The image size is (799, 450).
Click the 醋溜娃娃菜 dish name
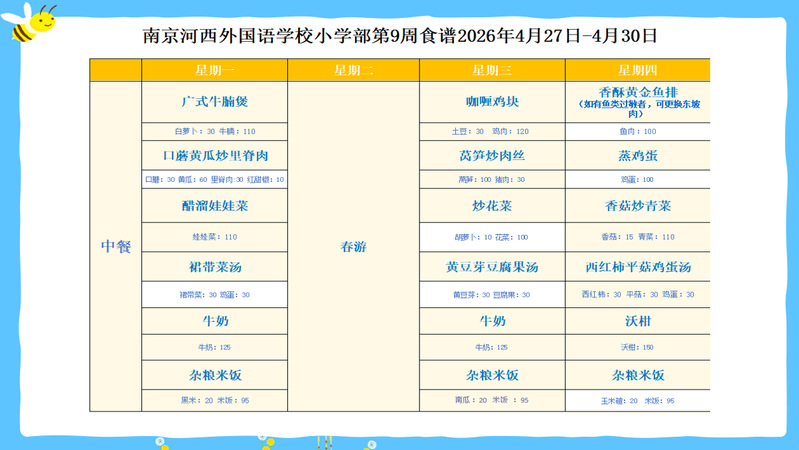(214, 206)
